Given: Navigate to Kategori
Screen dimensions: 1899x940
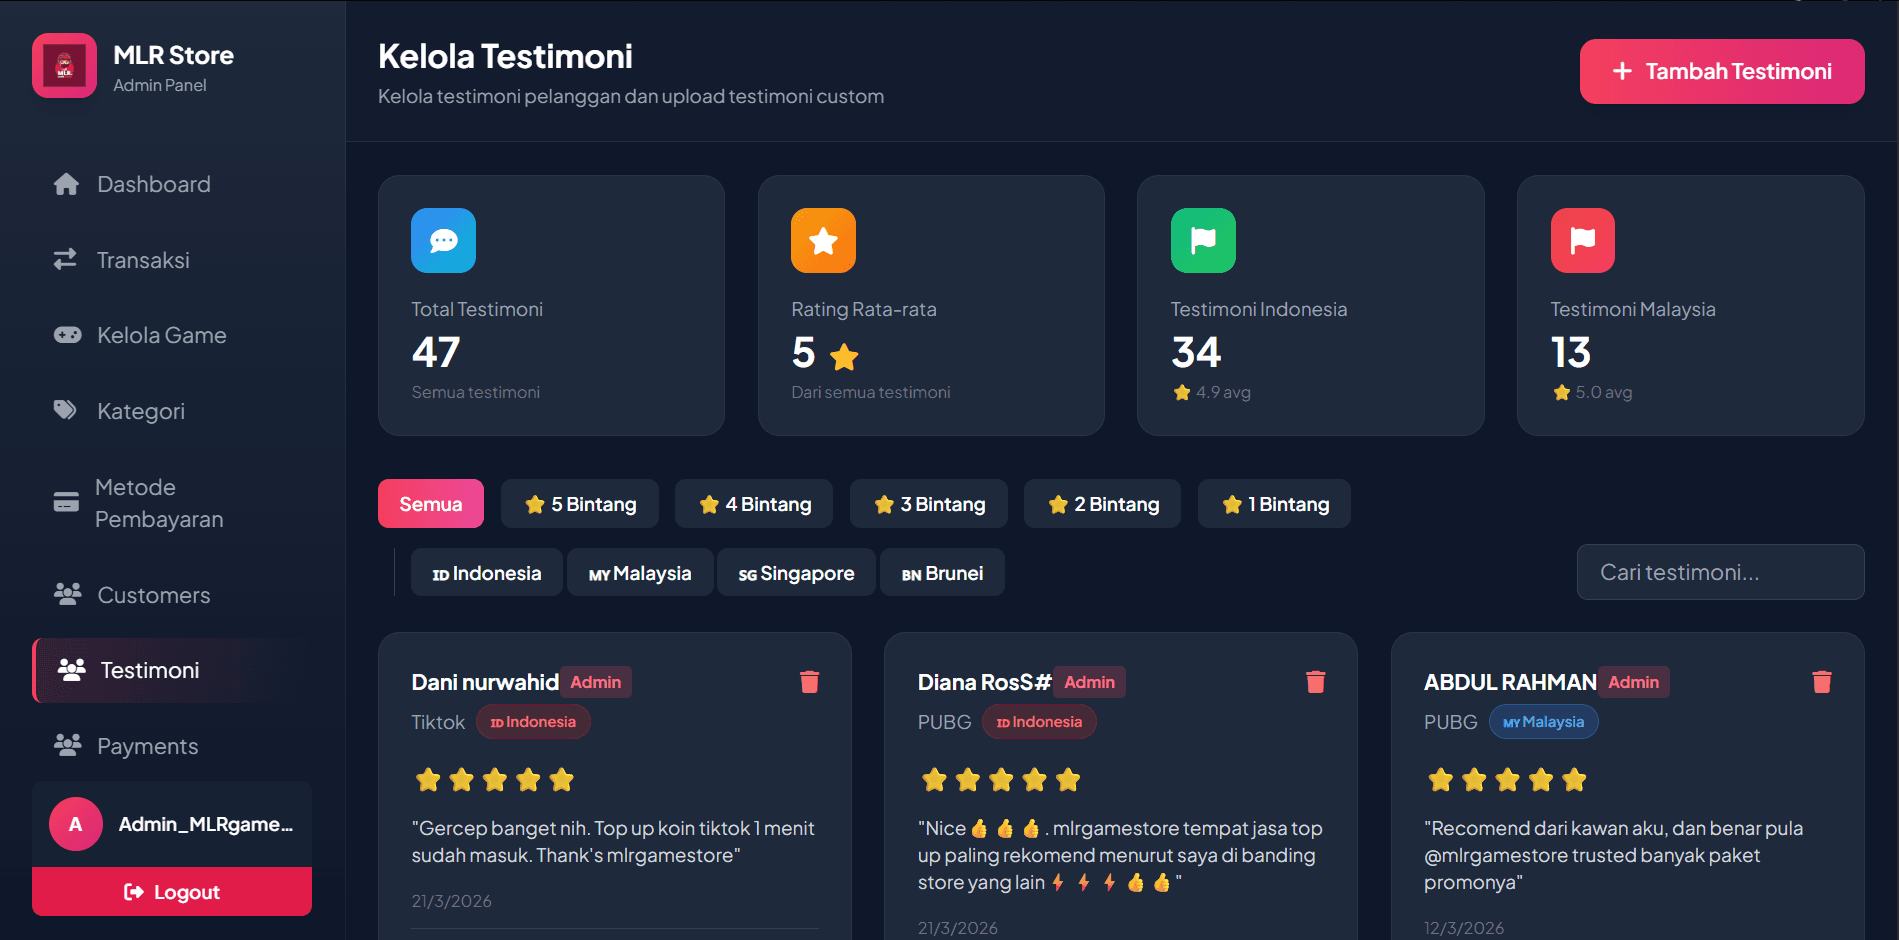Looking at the screenshot, I should tap(172, 411).
